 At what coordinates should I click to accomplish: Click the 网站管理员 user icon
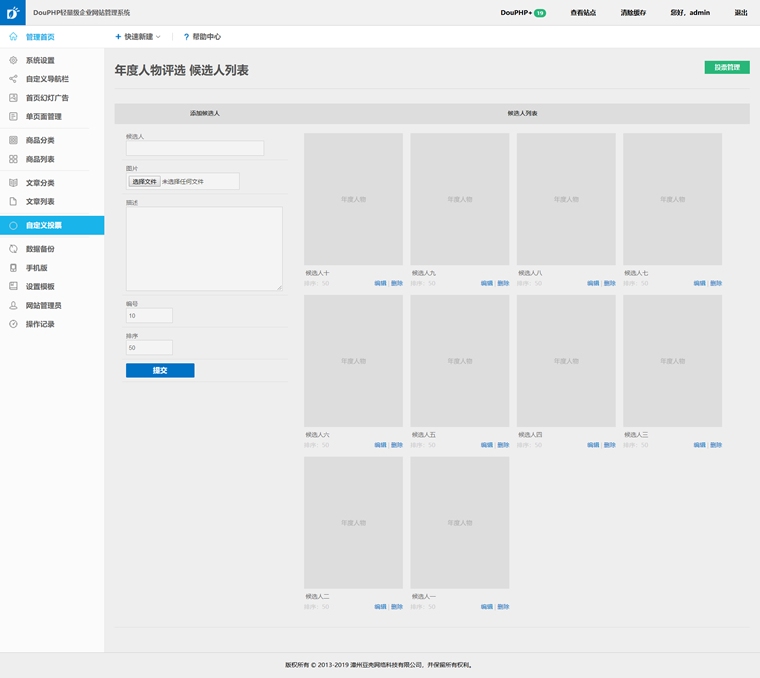tap(13, 305)
